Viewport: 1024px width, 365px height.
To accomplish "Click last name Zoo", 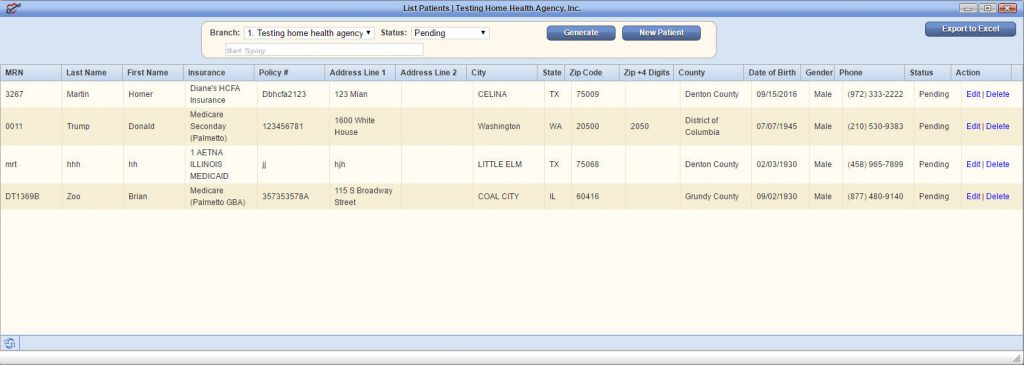I will (x=73, y=197).
